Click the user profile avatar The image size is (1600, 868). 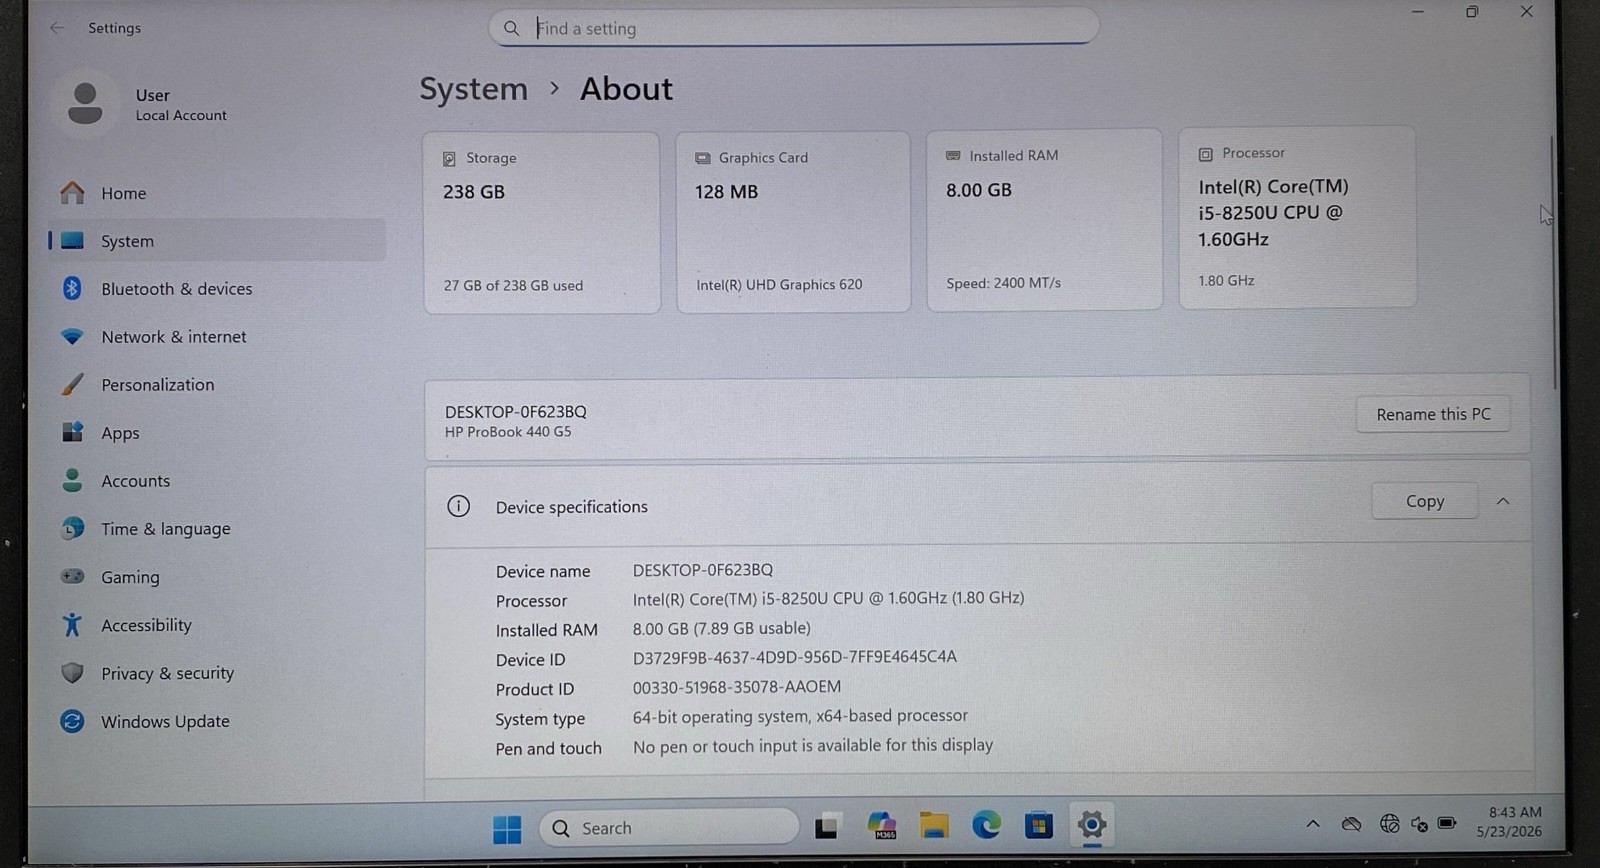85,104
